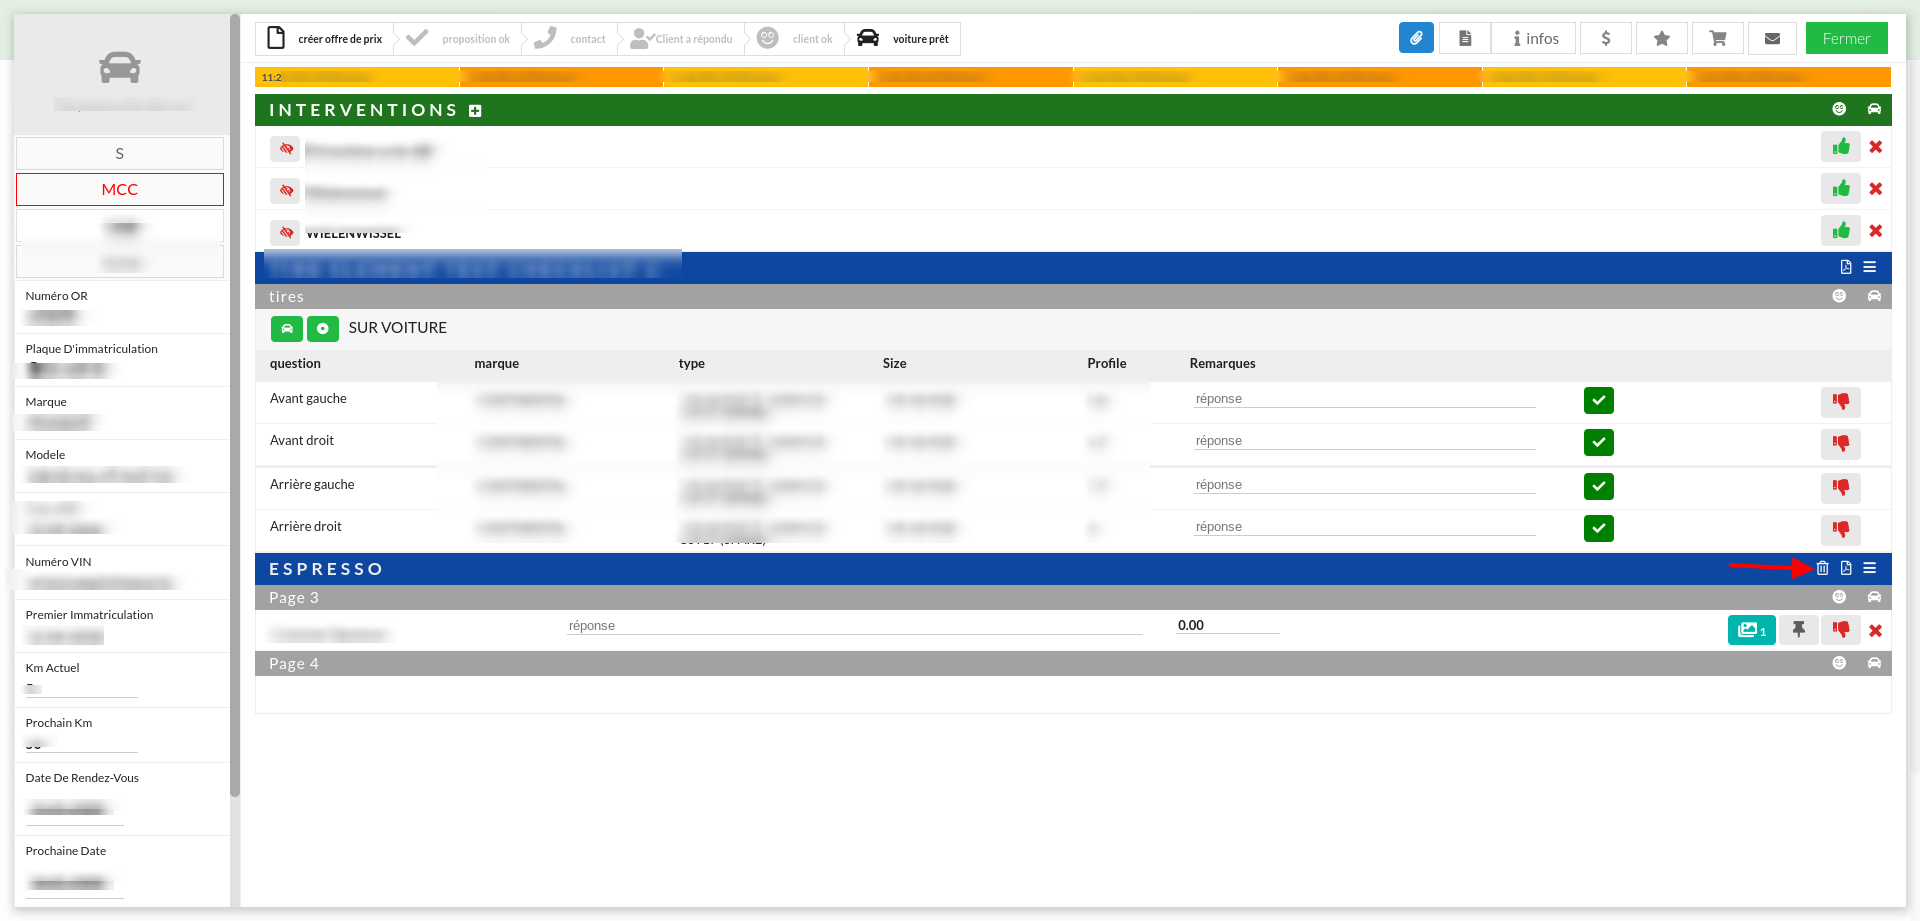Open hamburger menu in ESPRESSO header
Screen dimensions: 1920x921
[x=1870, y=568]
